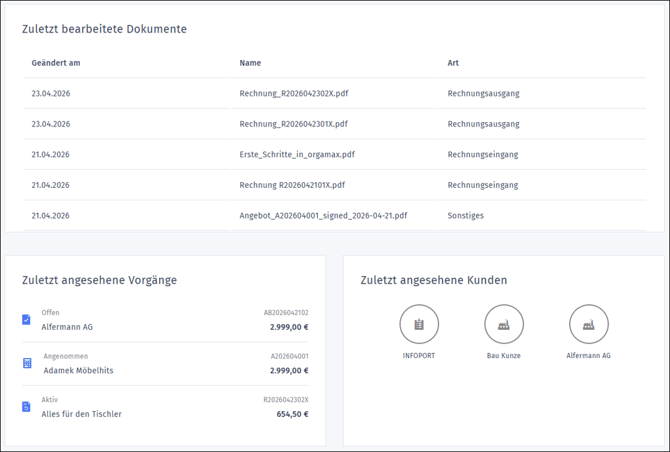The height and width of the screenshot is (452, 670).
Task: Select the Rechnungseingang cell for Rechnung R2026042101X.pdf
Action: tap(483, 185)
